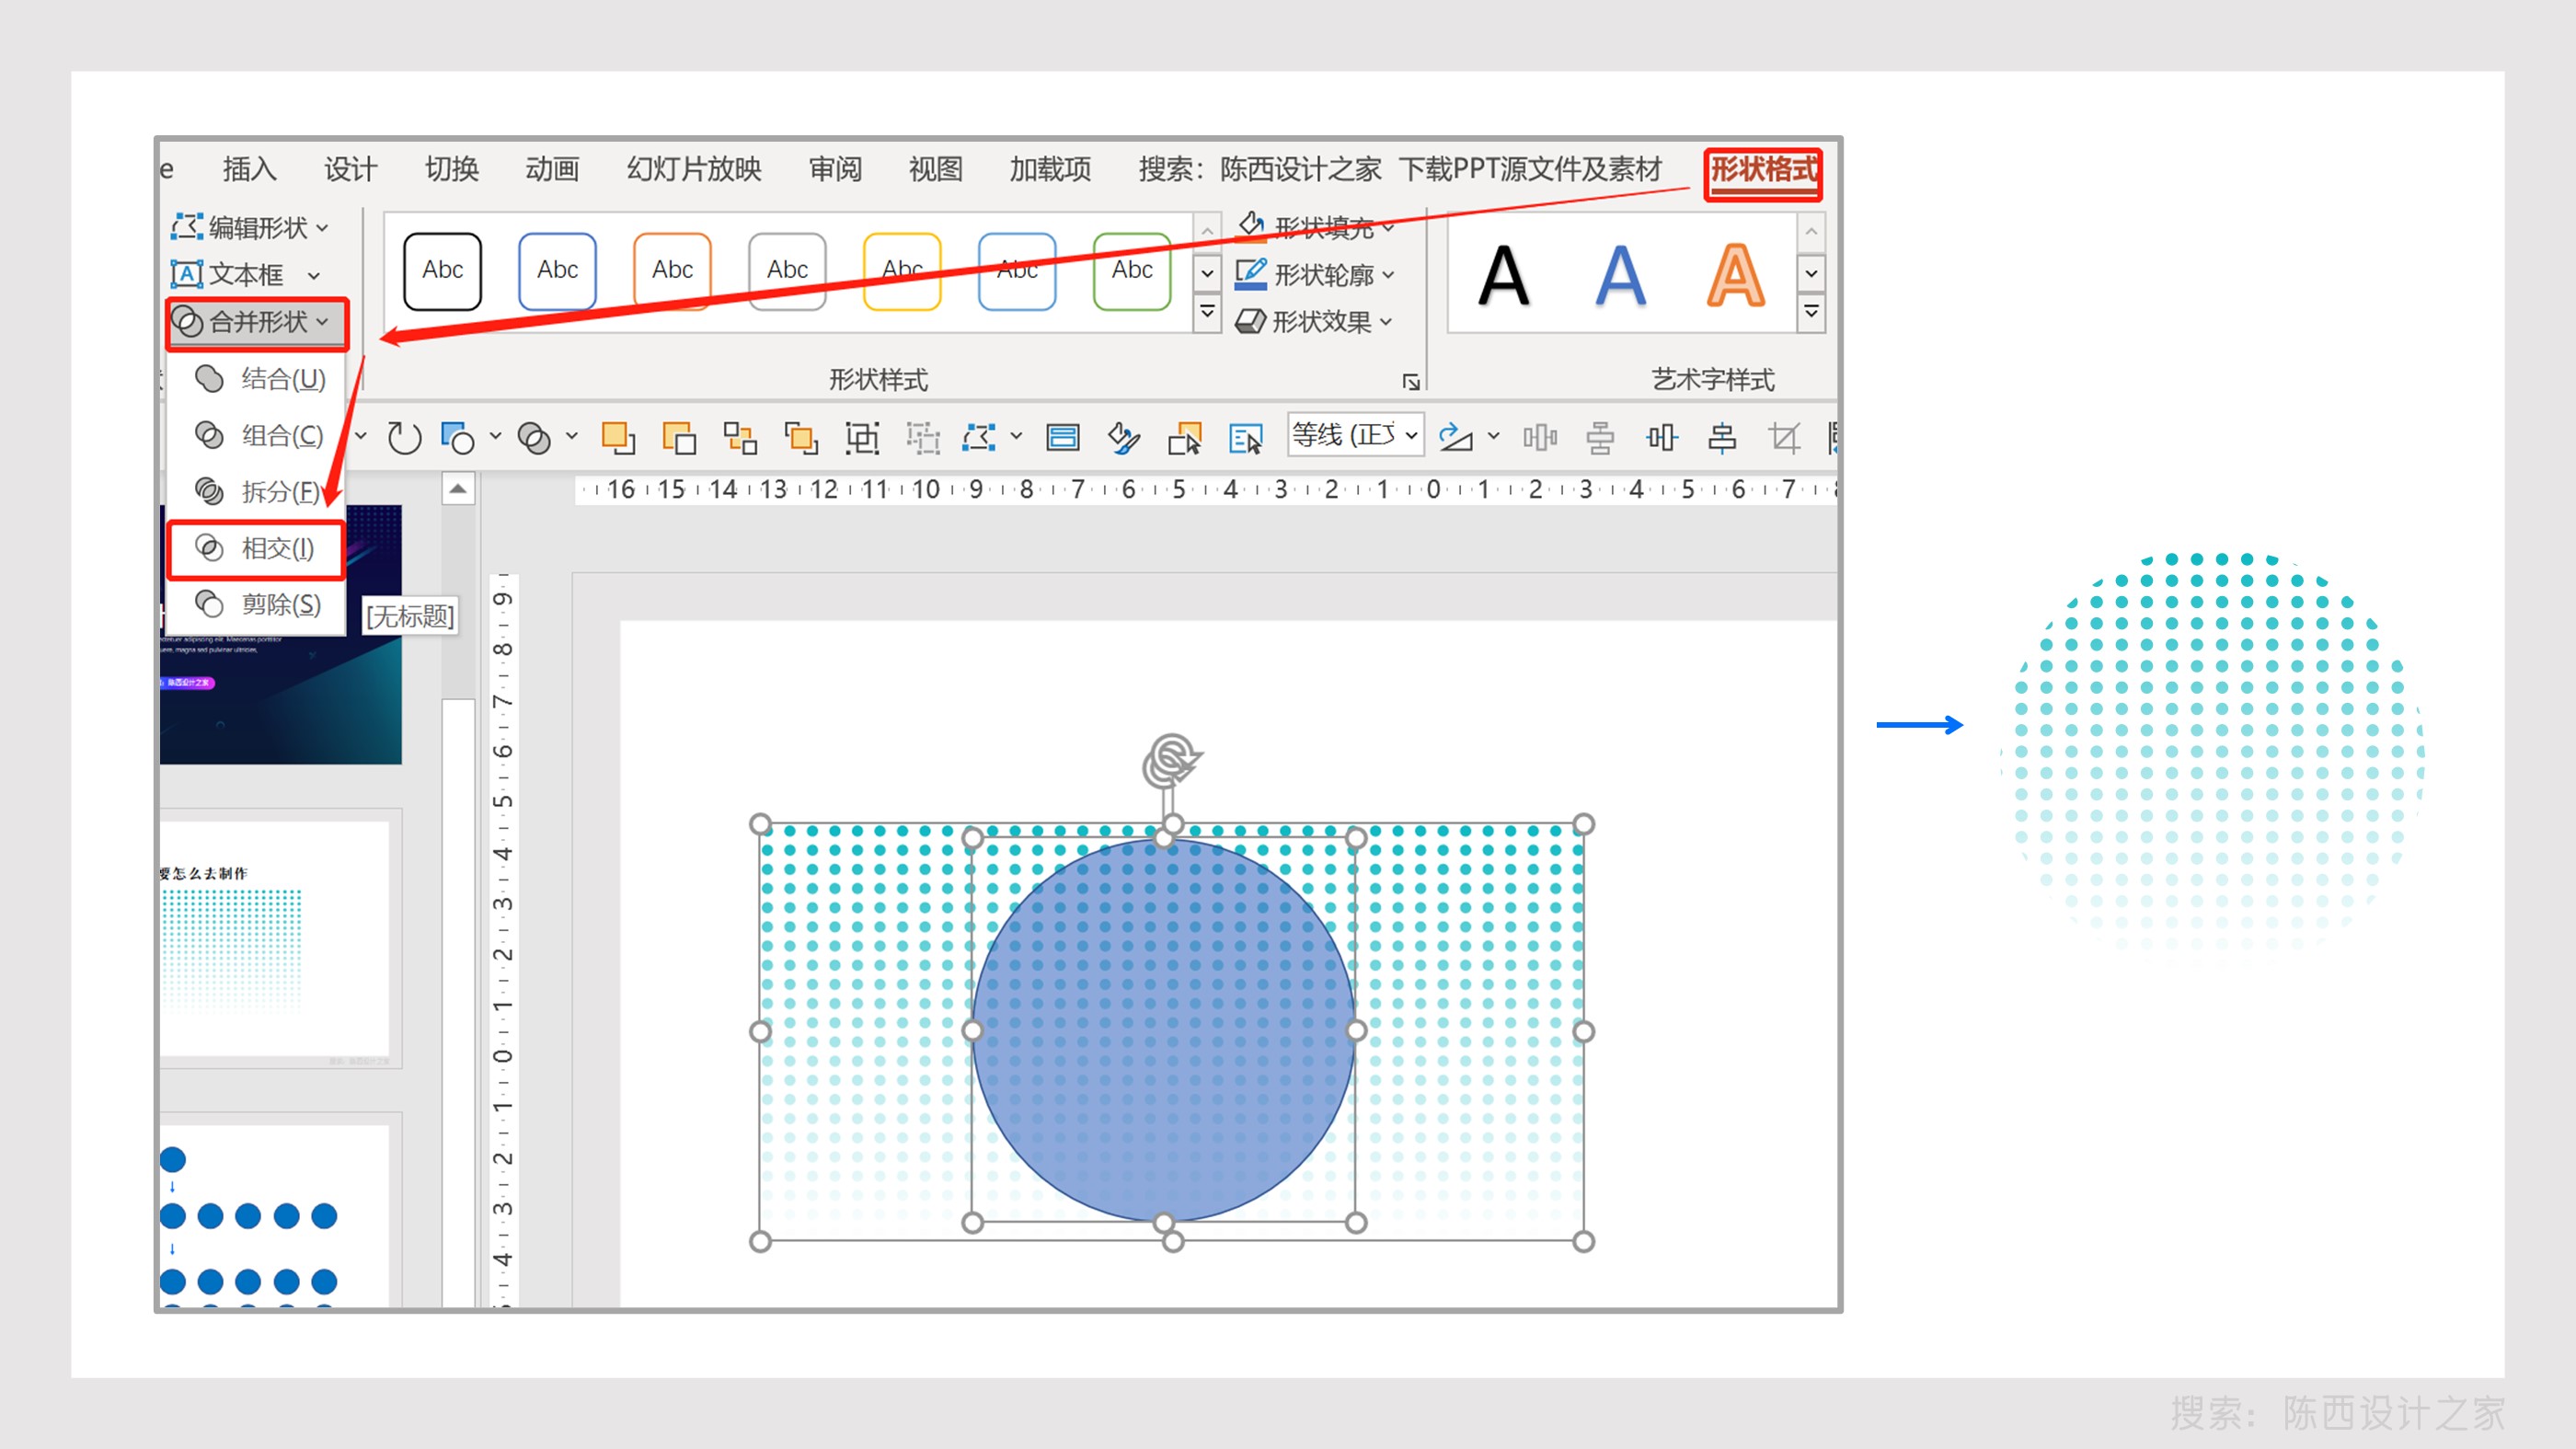
Task: Open the shapes toolbar icon's dropdown arrow
Action: click(x=495, y=436)
